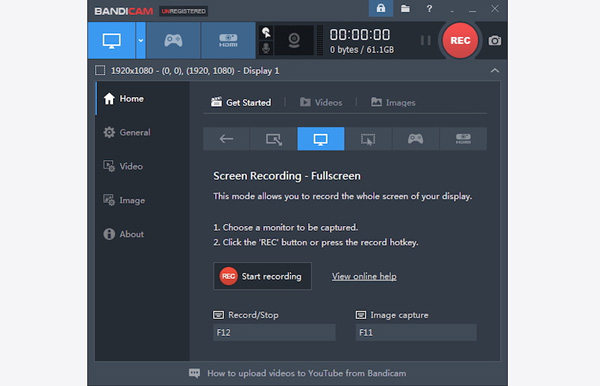Collapse the panel with the chevron arrow

tap(495, 70)
